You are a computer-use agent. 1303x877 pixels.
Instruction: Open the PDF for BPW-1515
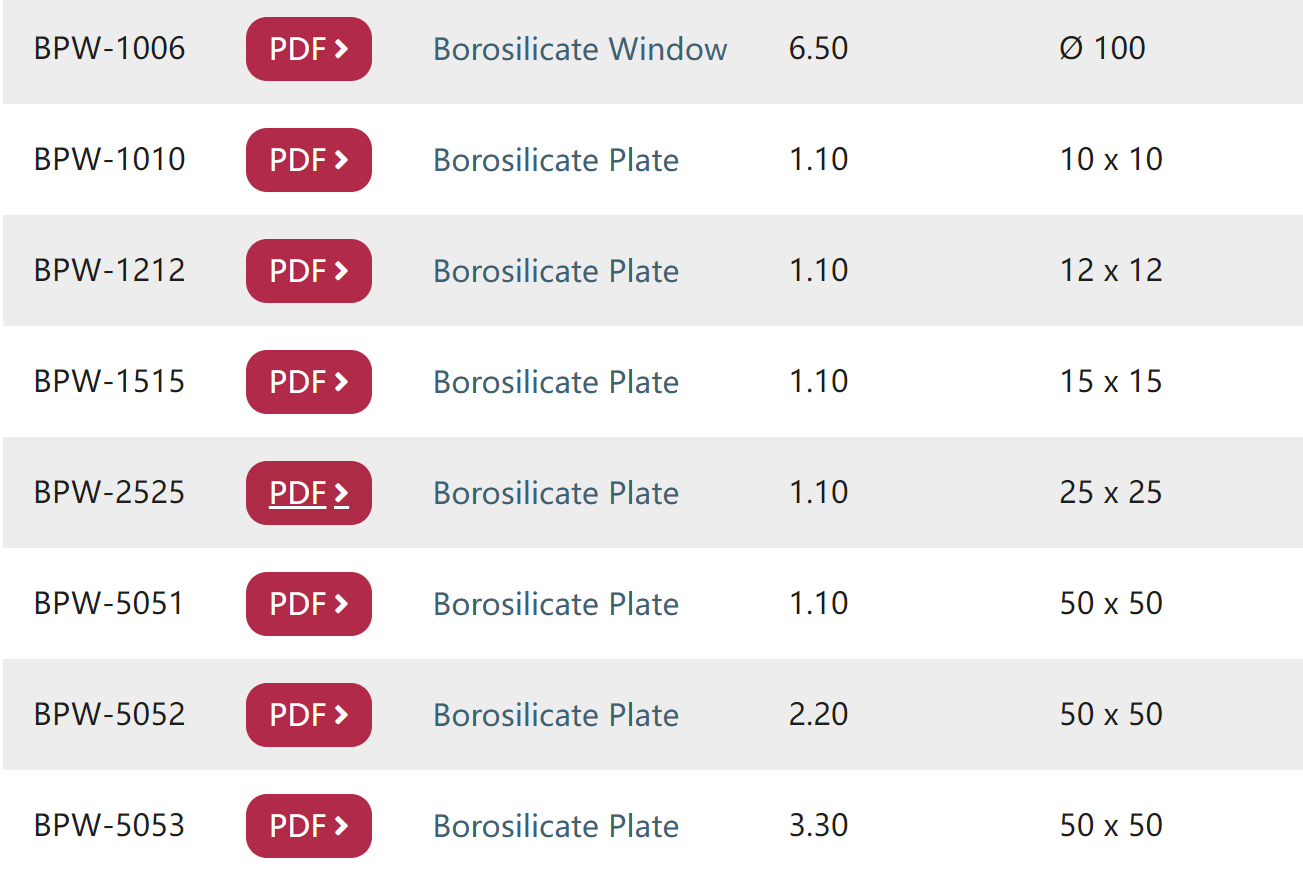309,382
